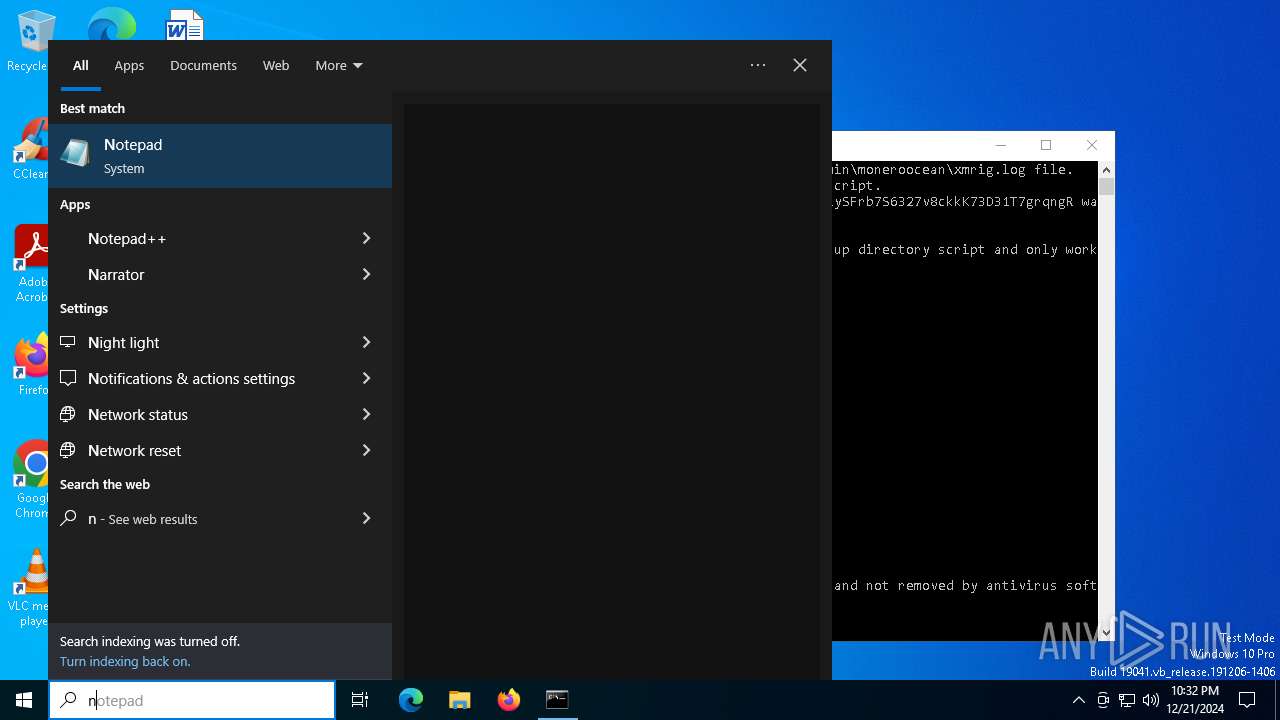Click Turn indexing back on link
This screenshot has width=1280, height=720.
(125, 661)
